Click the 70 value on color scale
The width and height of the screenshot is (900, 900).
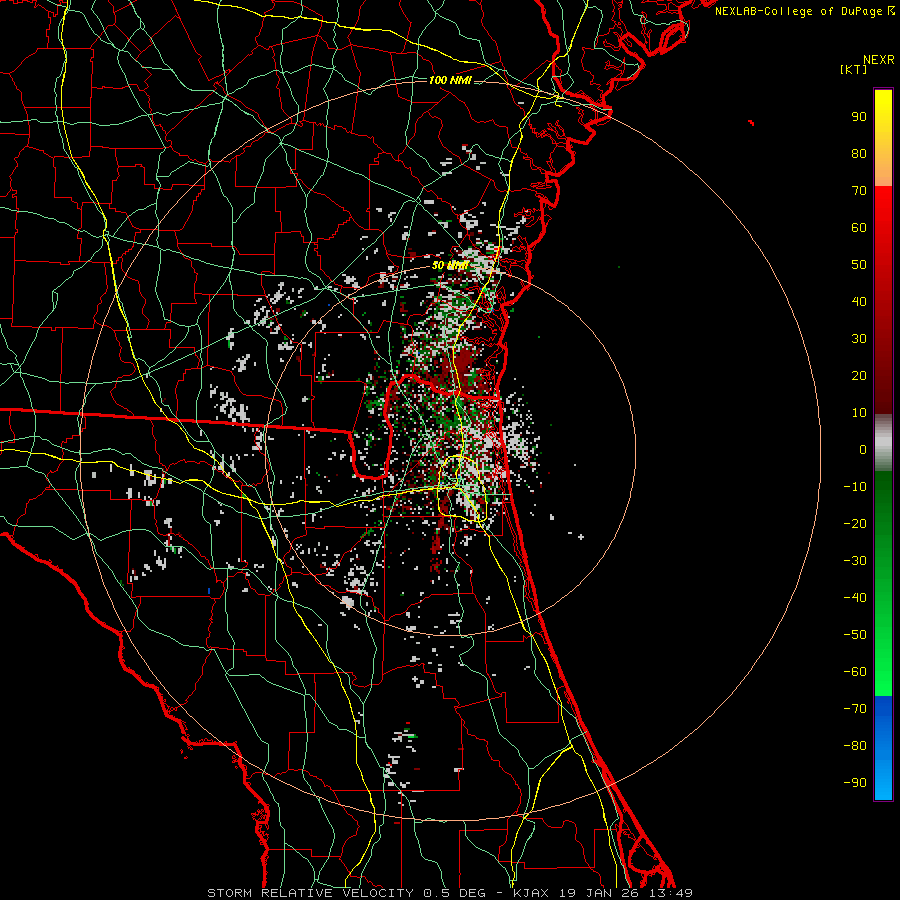pos(859,191)
